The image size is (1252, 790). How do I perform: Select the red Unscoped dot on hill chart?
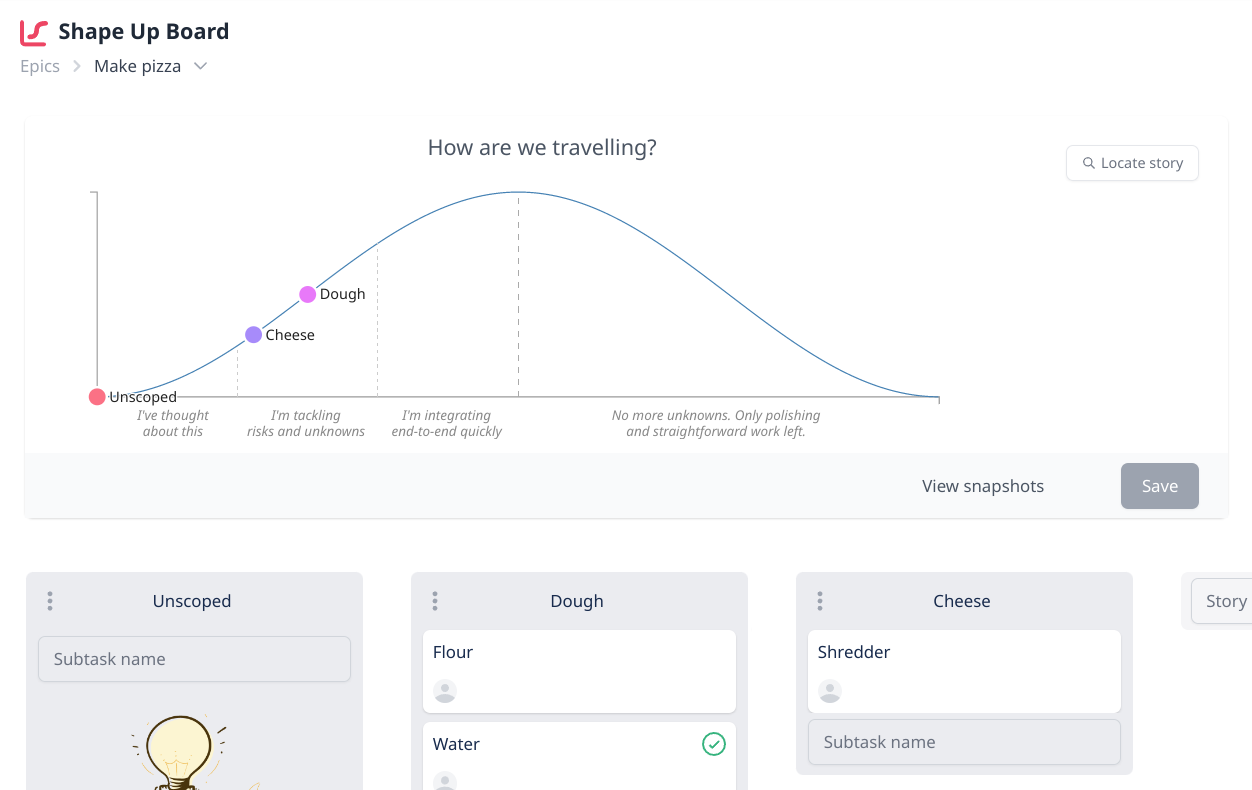[97, 397]
